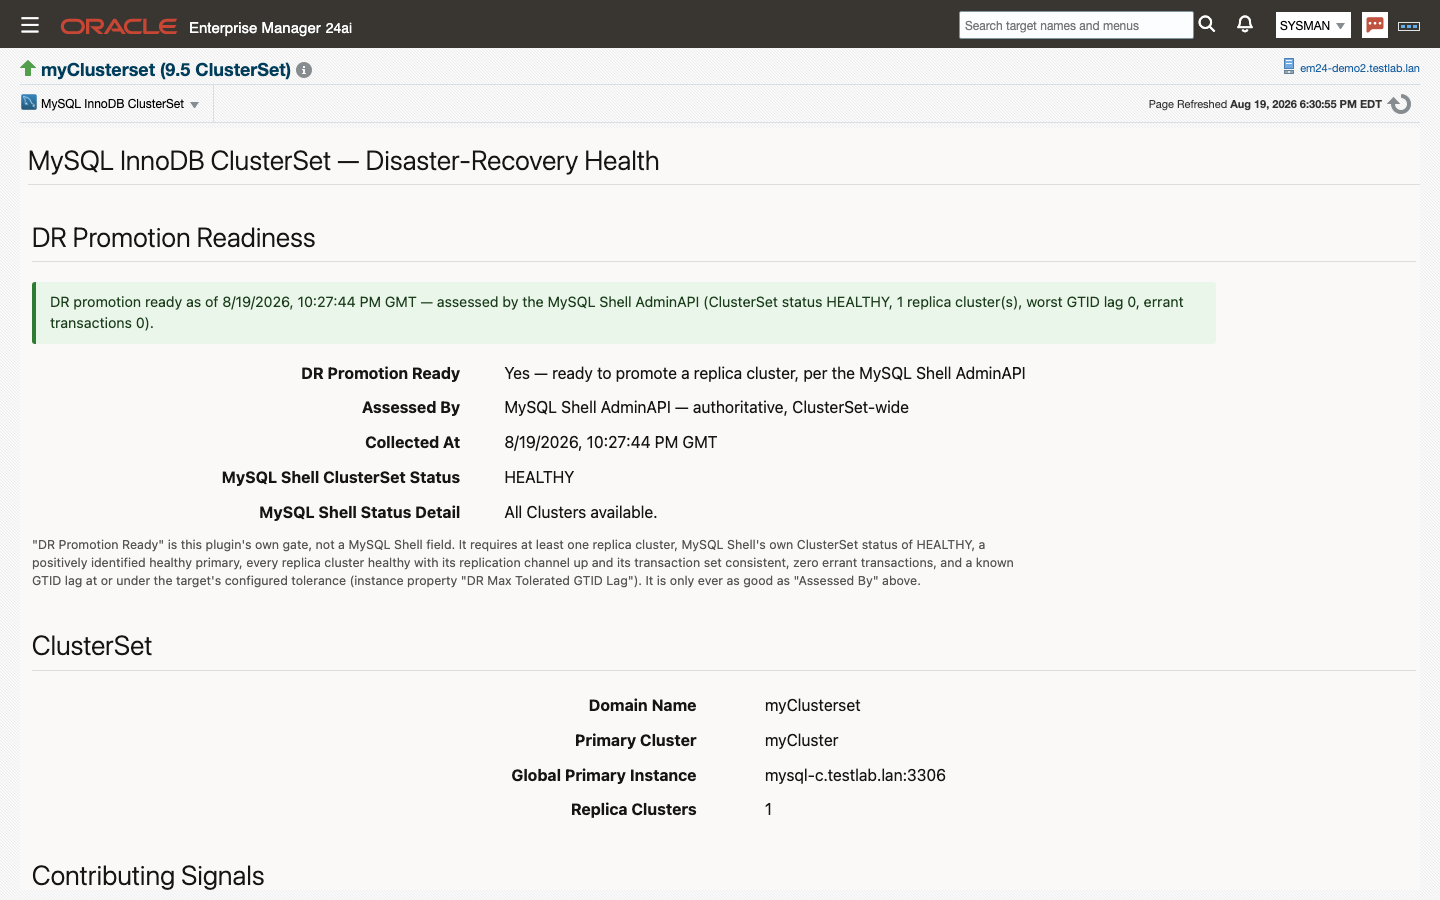The height and width of the screenshot is (900, 1440).
Task: Click the Global Primary Instance label
Action: pyautogui.click(x=604, y=776)
